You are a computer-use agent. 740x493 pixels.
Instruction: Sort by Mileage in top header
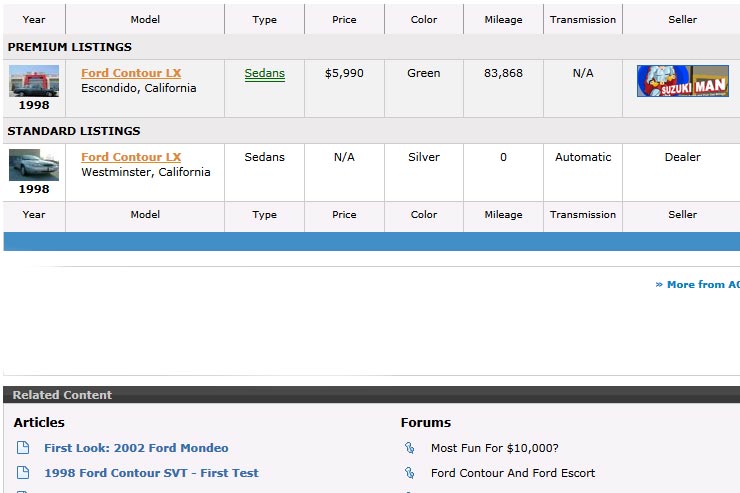coord(503,19)
